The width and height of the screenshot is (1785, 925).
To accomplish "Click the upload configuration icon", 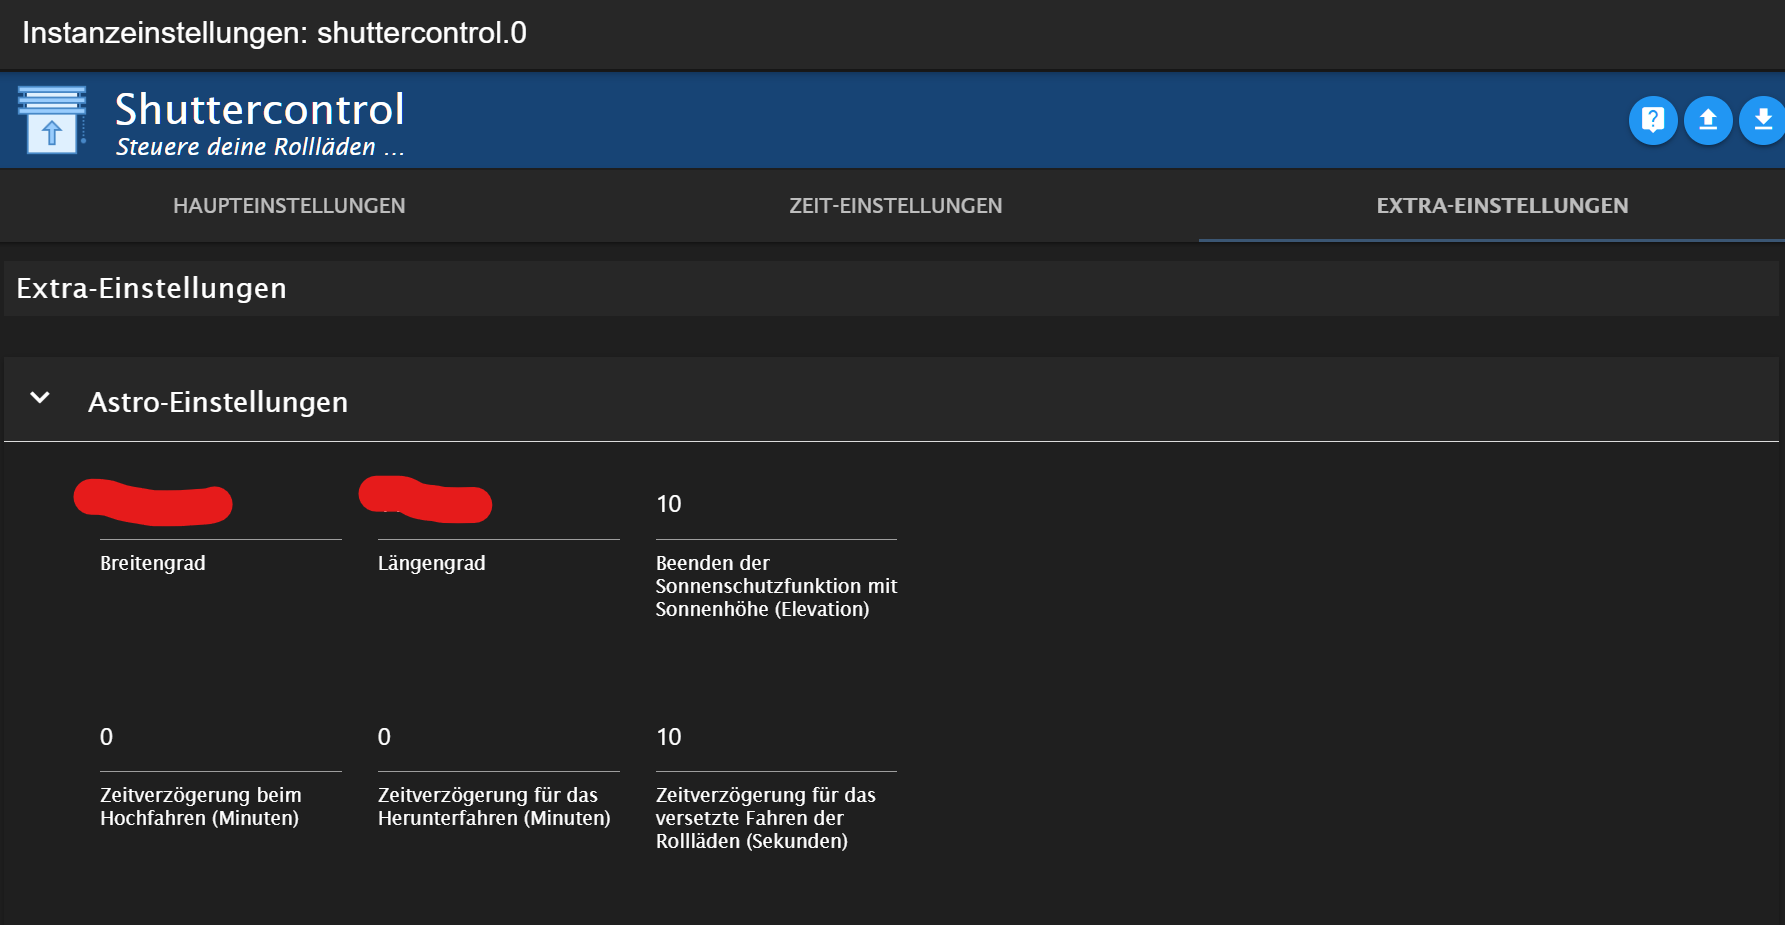I will point(1708,120).
